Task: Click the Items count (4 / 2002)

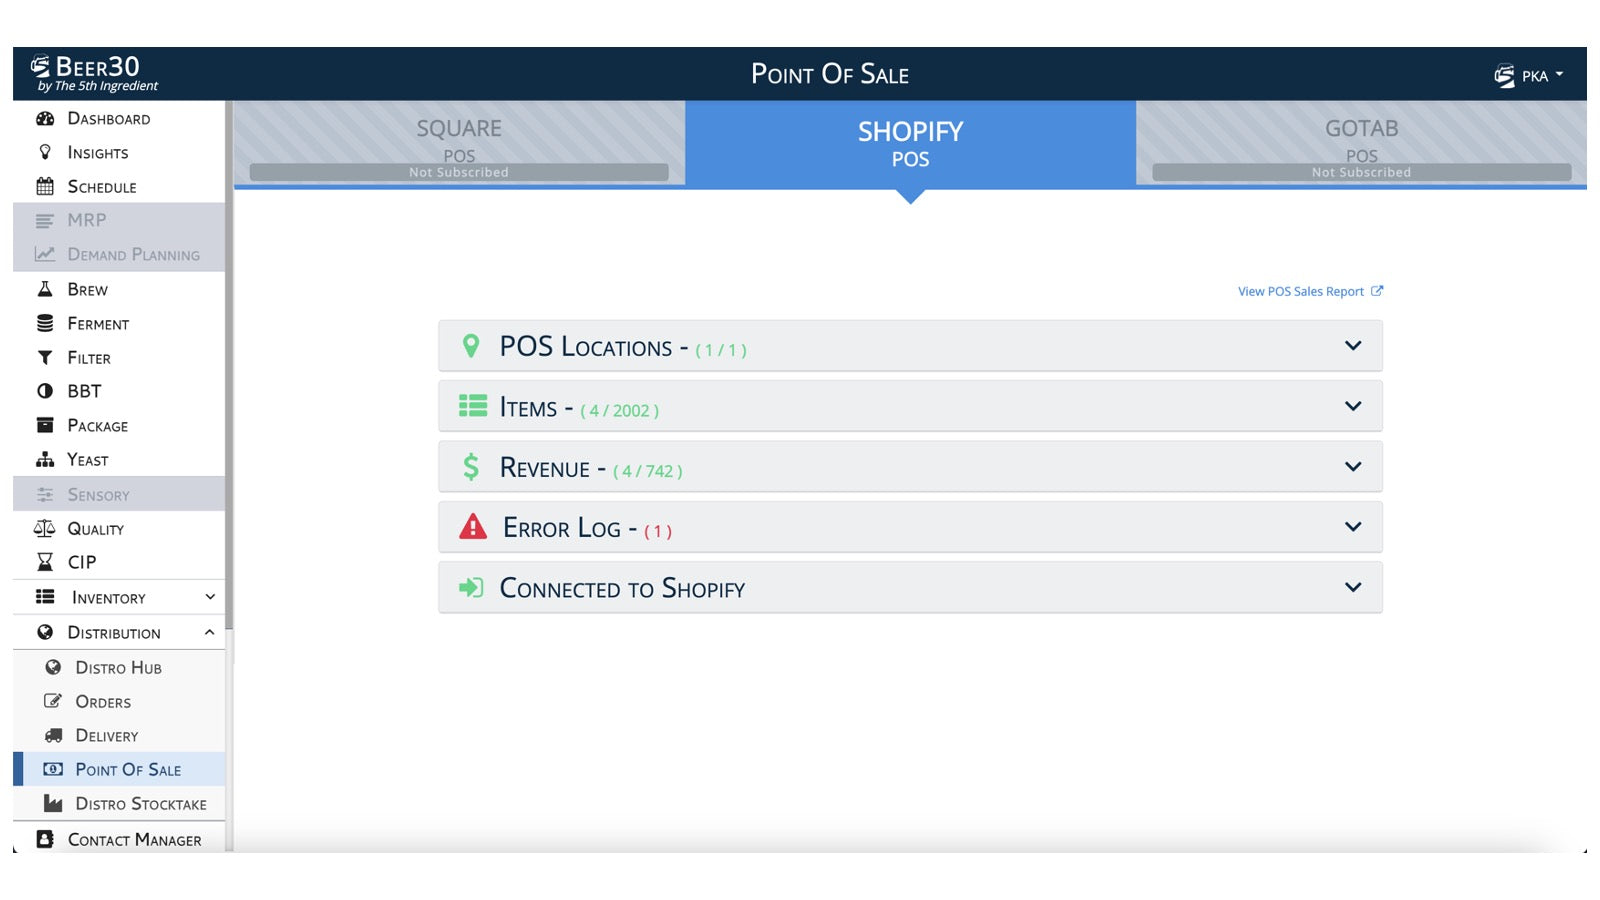Action: tap(619, 410)
